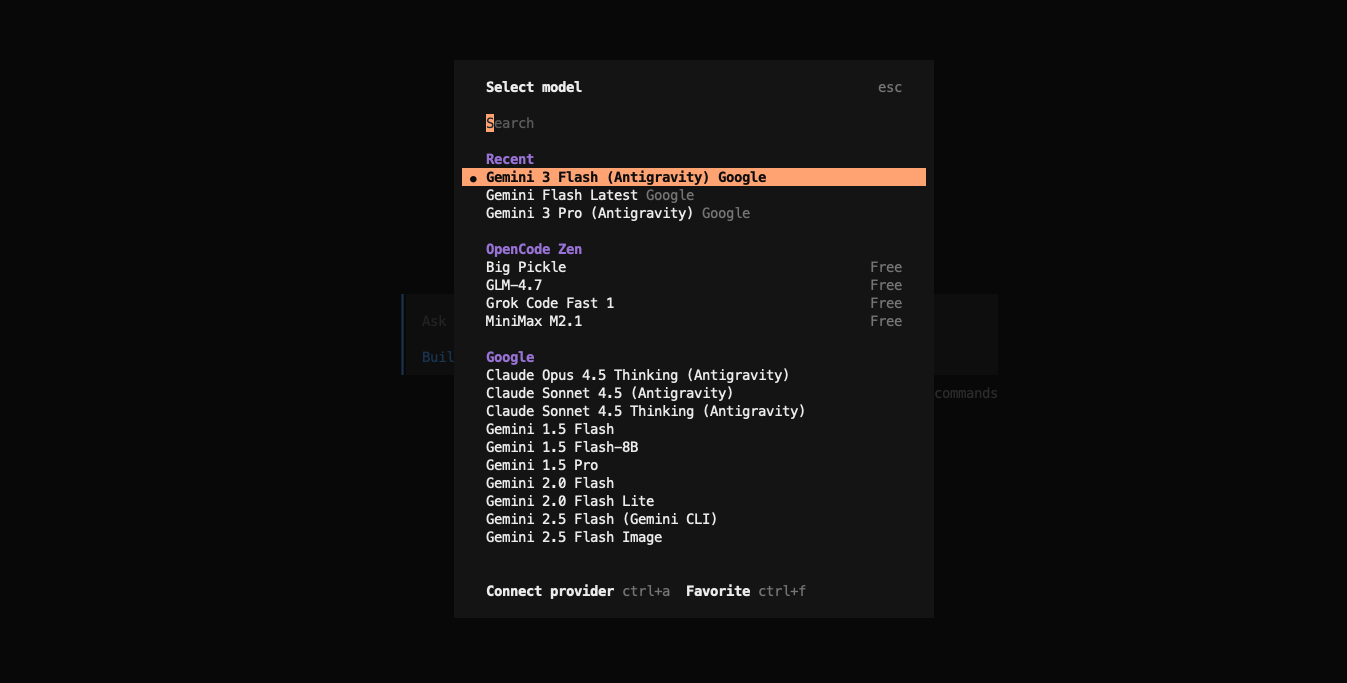Select the Gemini 2.0 Flash model
1347x683 pixels.
[x=694, y=483]
